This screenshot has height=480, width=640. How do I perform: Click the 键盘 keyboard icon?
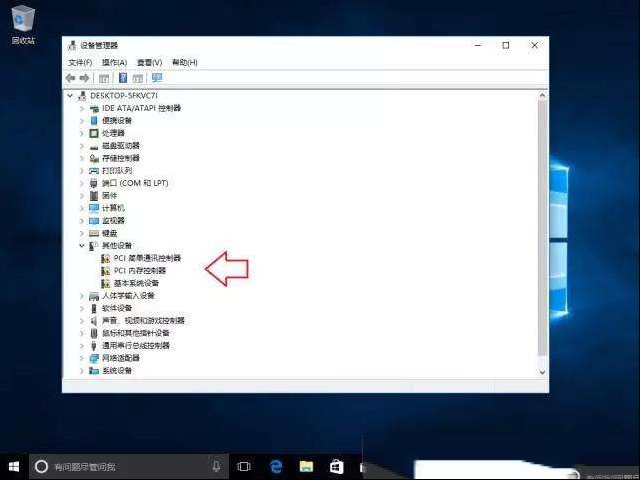pyautogui.click(x=94, y=233)
